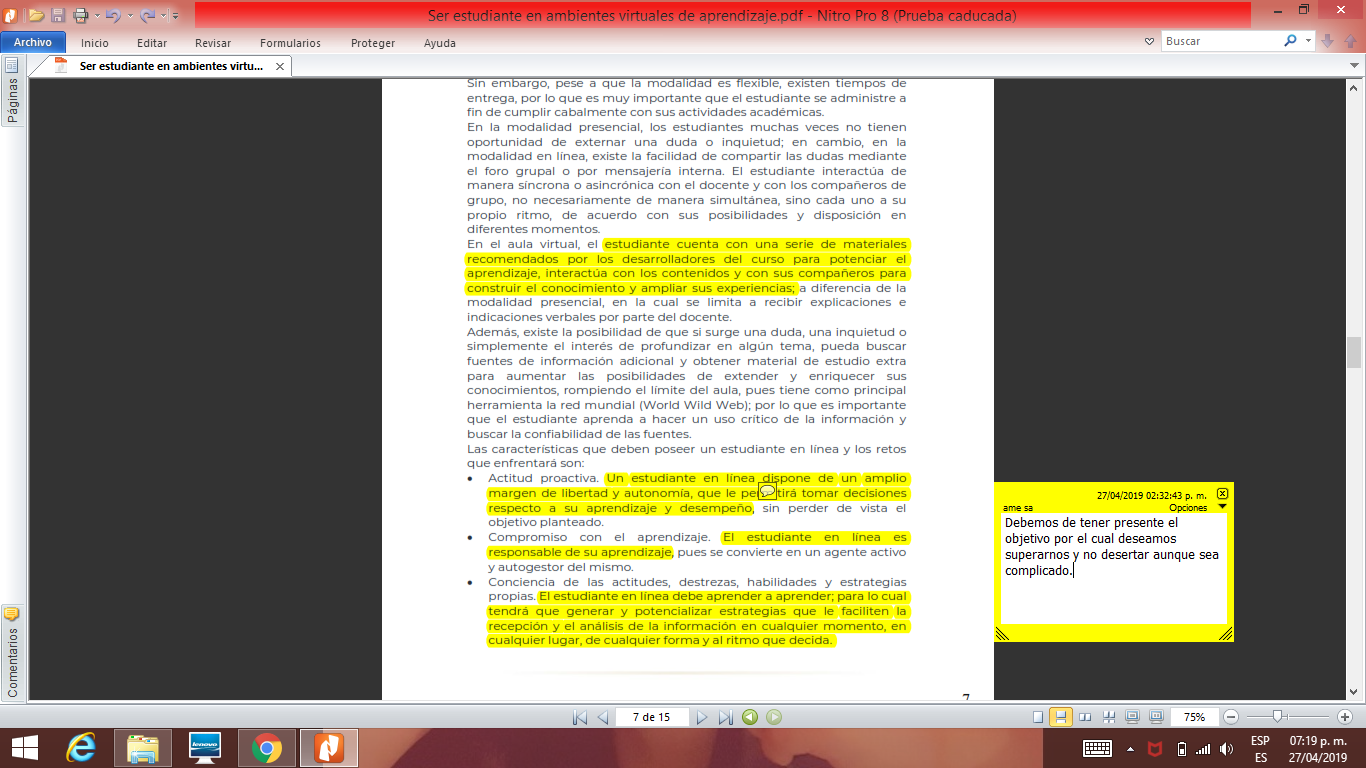Screen dimensions: 1366x768
Task: Close the yellow sticky note popup
Action: pos(1222,494)
